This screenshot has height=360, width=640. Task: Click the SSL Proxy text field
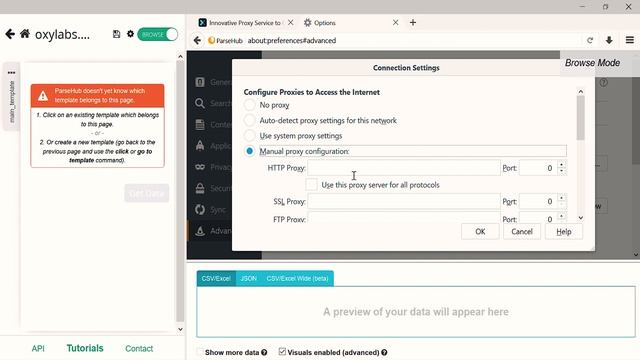[404, 201]
